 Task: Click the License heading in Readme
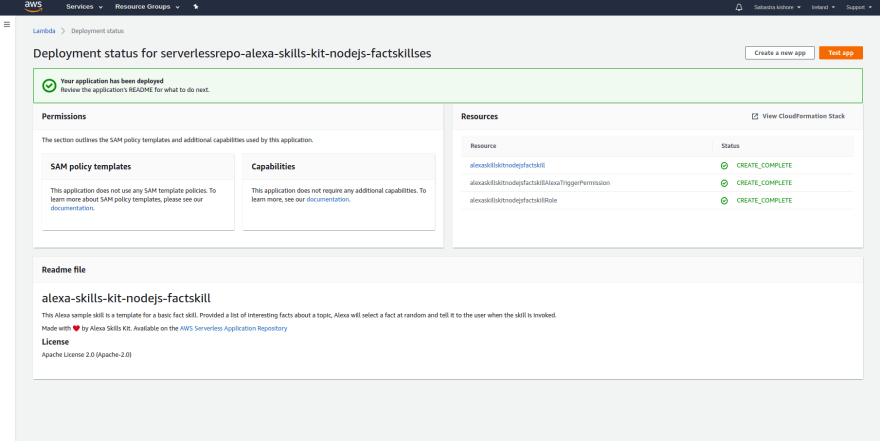[x=56, y=342]
